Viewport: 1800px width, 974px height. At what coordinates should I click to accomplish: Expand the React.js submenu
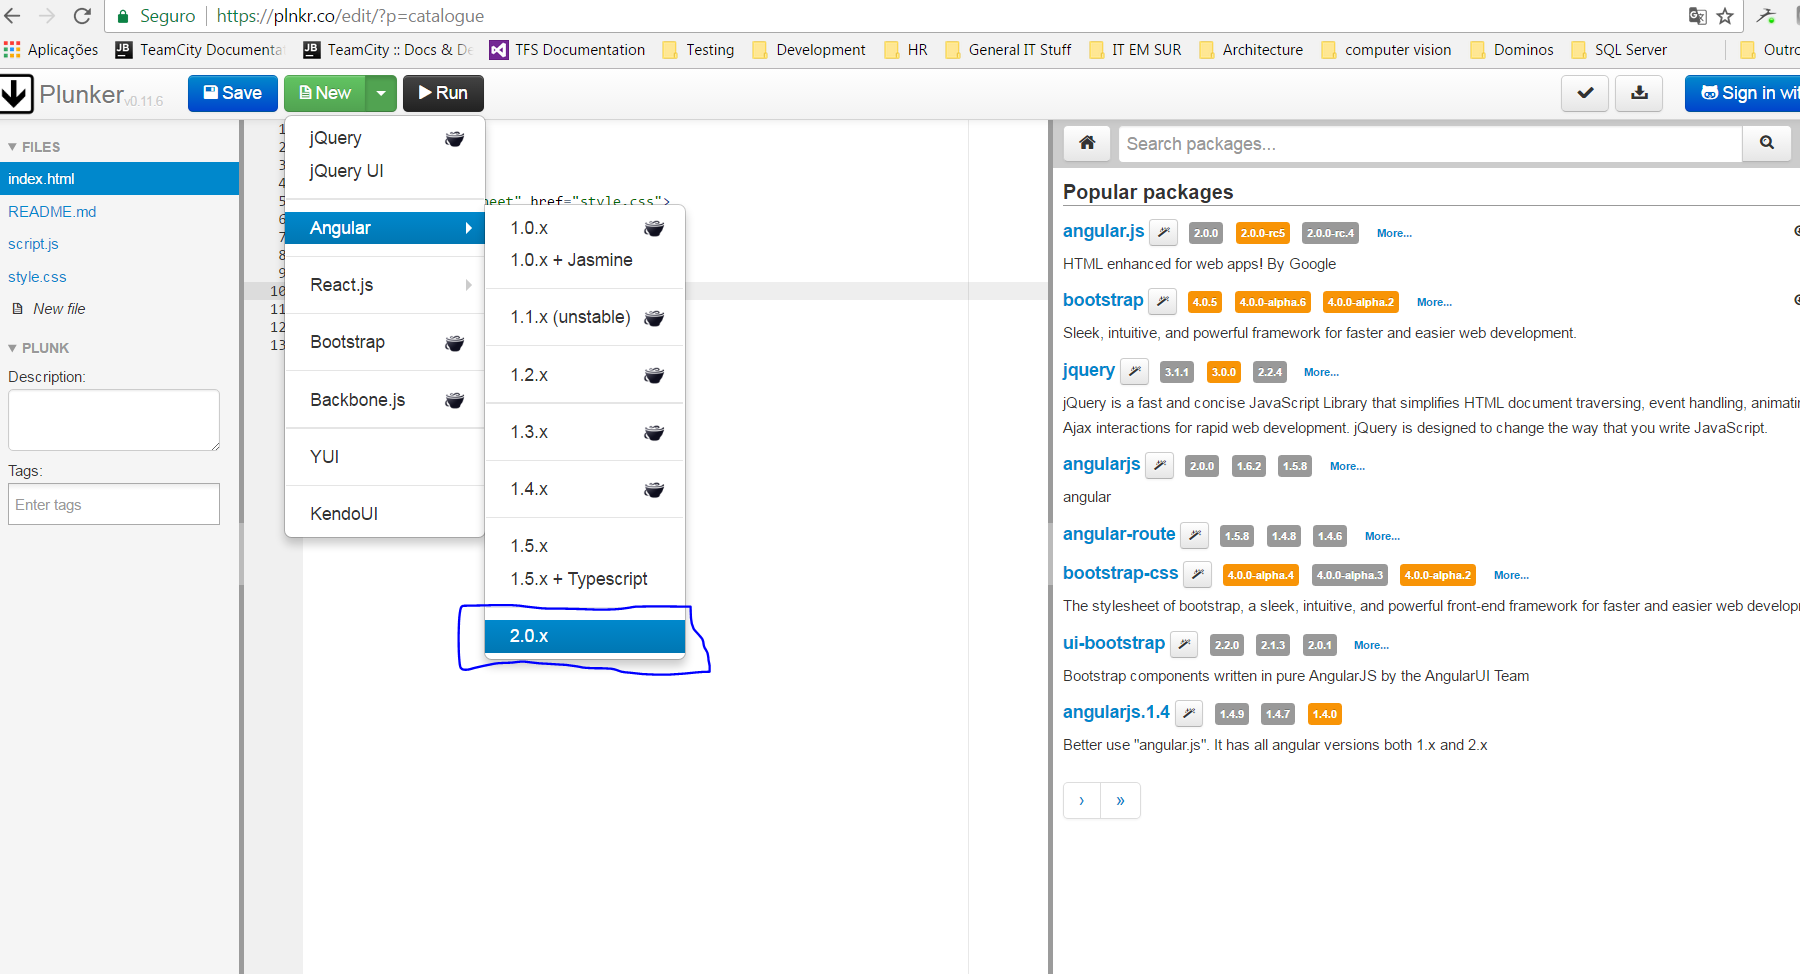(x=385, y=285)
